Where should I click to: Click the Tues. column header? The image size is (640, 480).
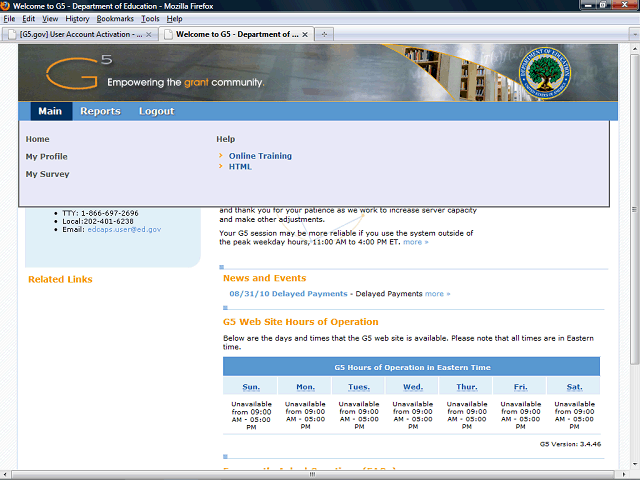coord(359,387)
